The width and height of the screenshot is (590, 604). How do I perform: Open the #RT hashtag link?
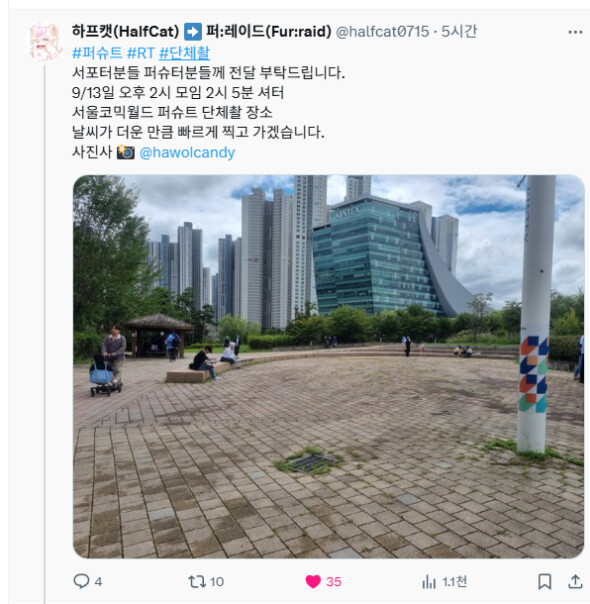pos(141,53)
